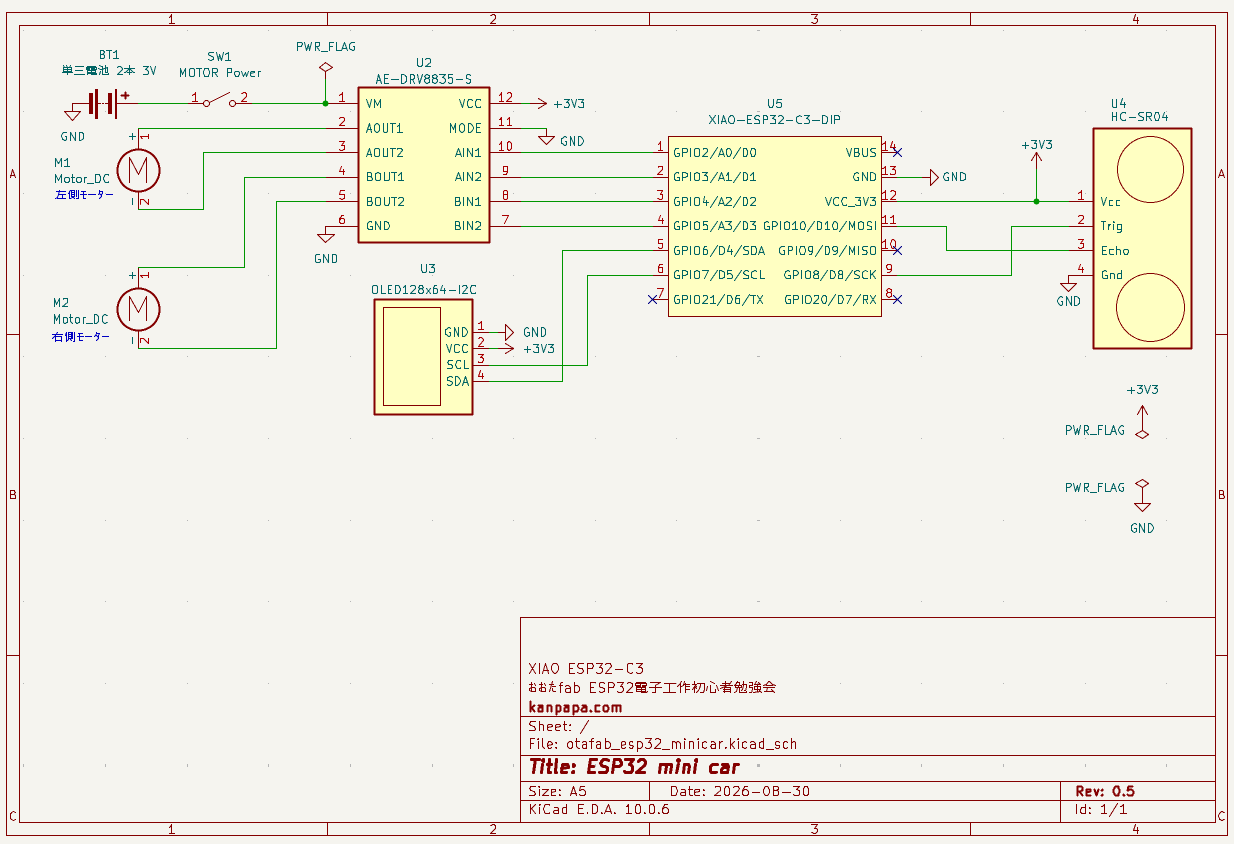Select the +3V3 symbol above HC-SR04 Vcc wire
Image resolution: width=1234 pixels, height=844 pixels.
(1037, 158)
